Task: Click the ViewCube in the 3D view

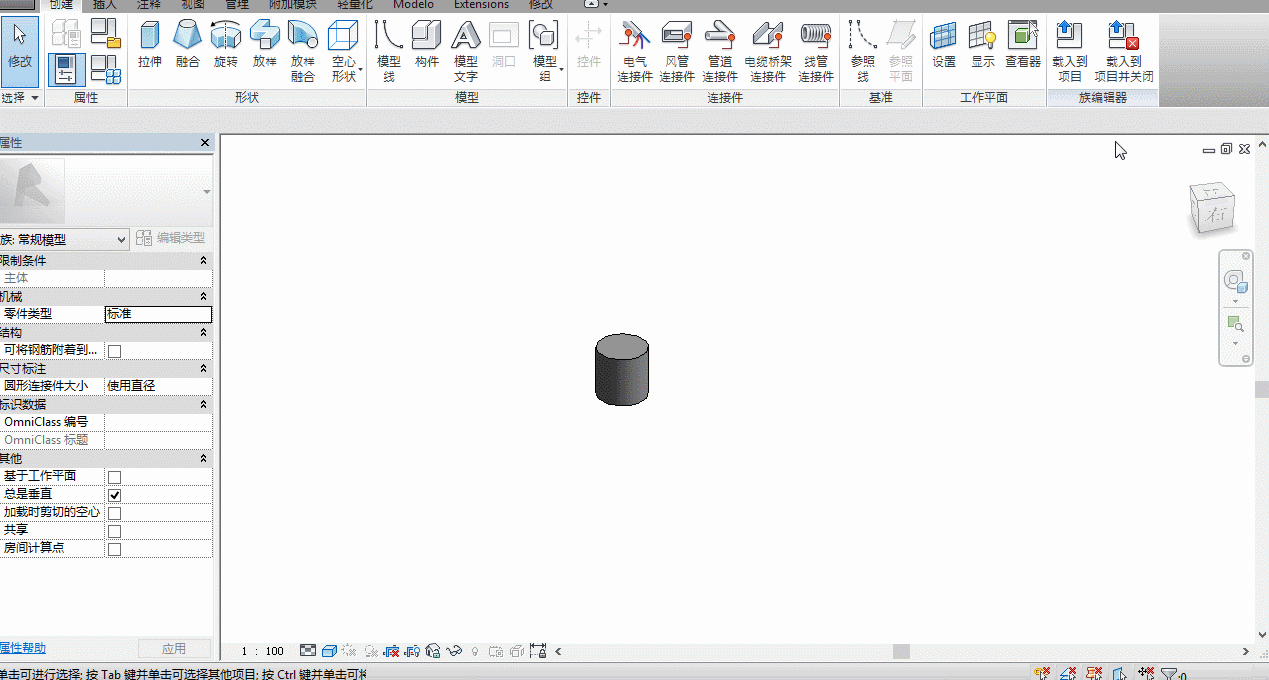Action: 1214,210
